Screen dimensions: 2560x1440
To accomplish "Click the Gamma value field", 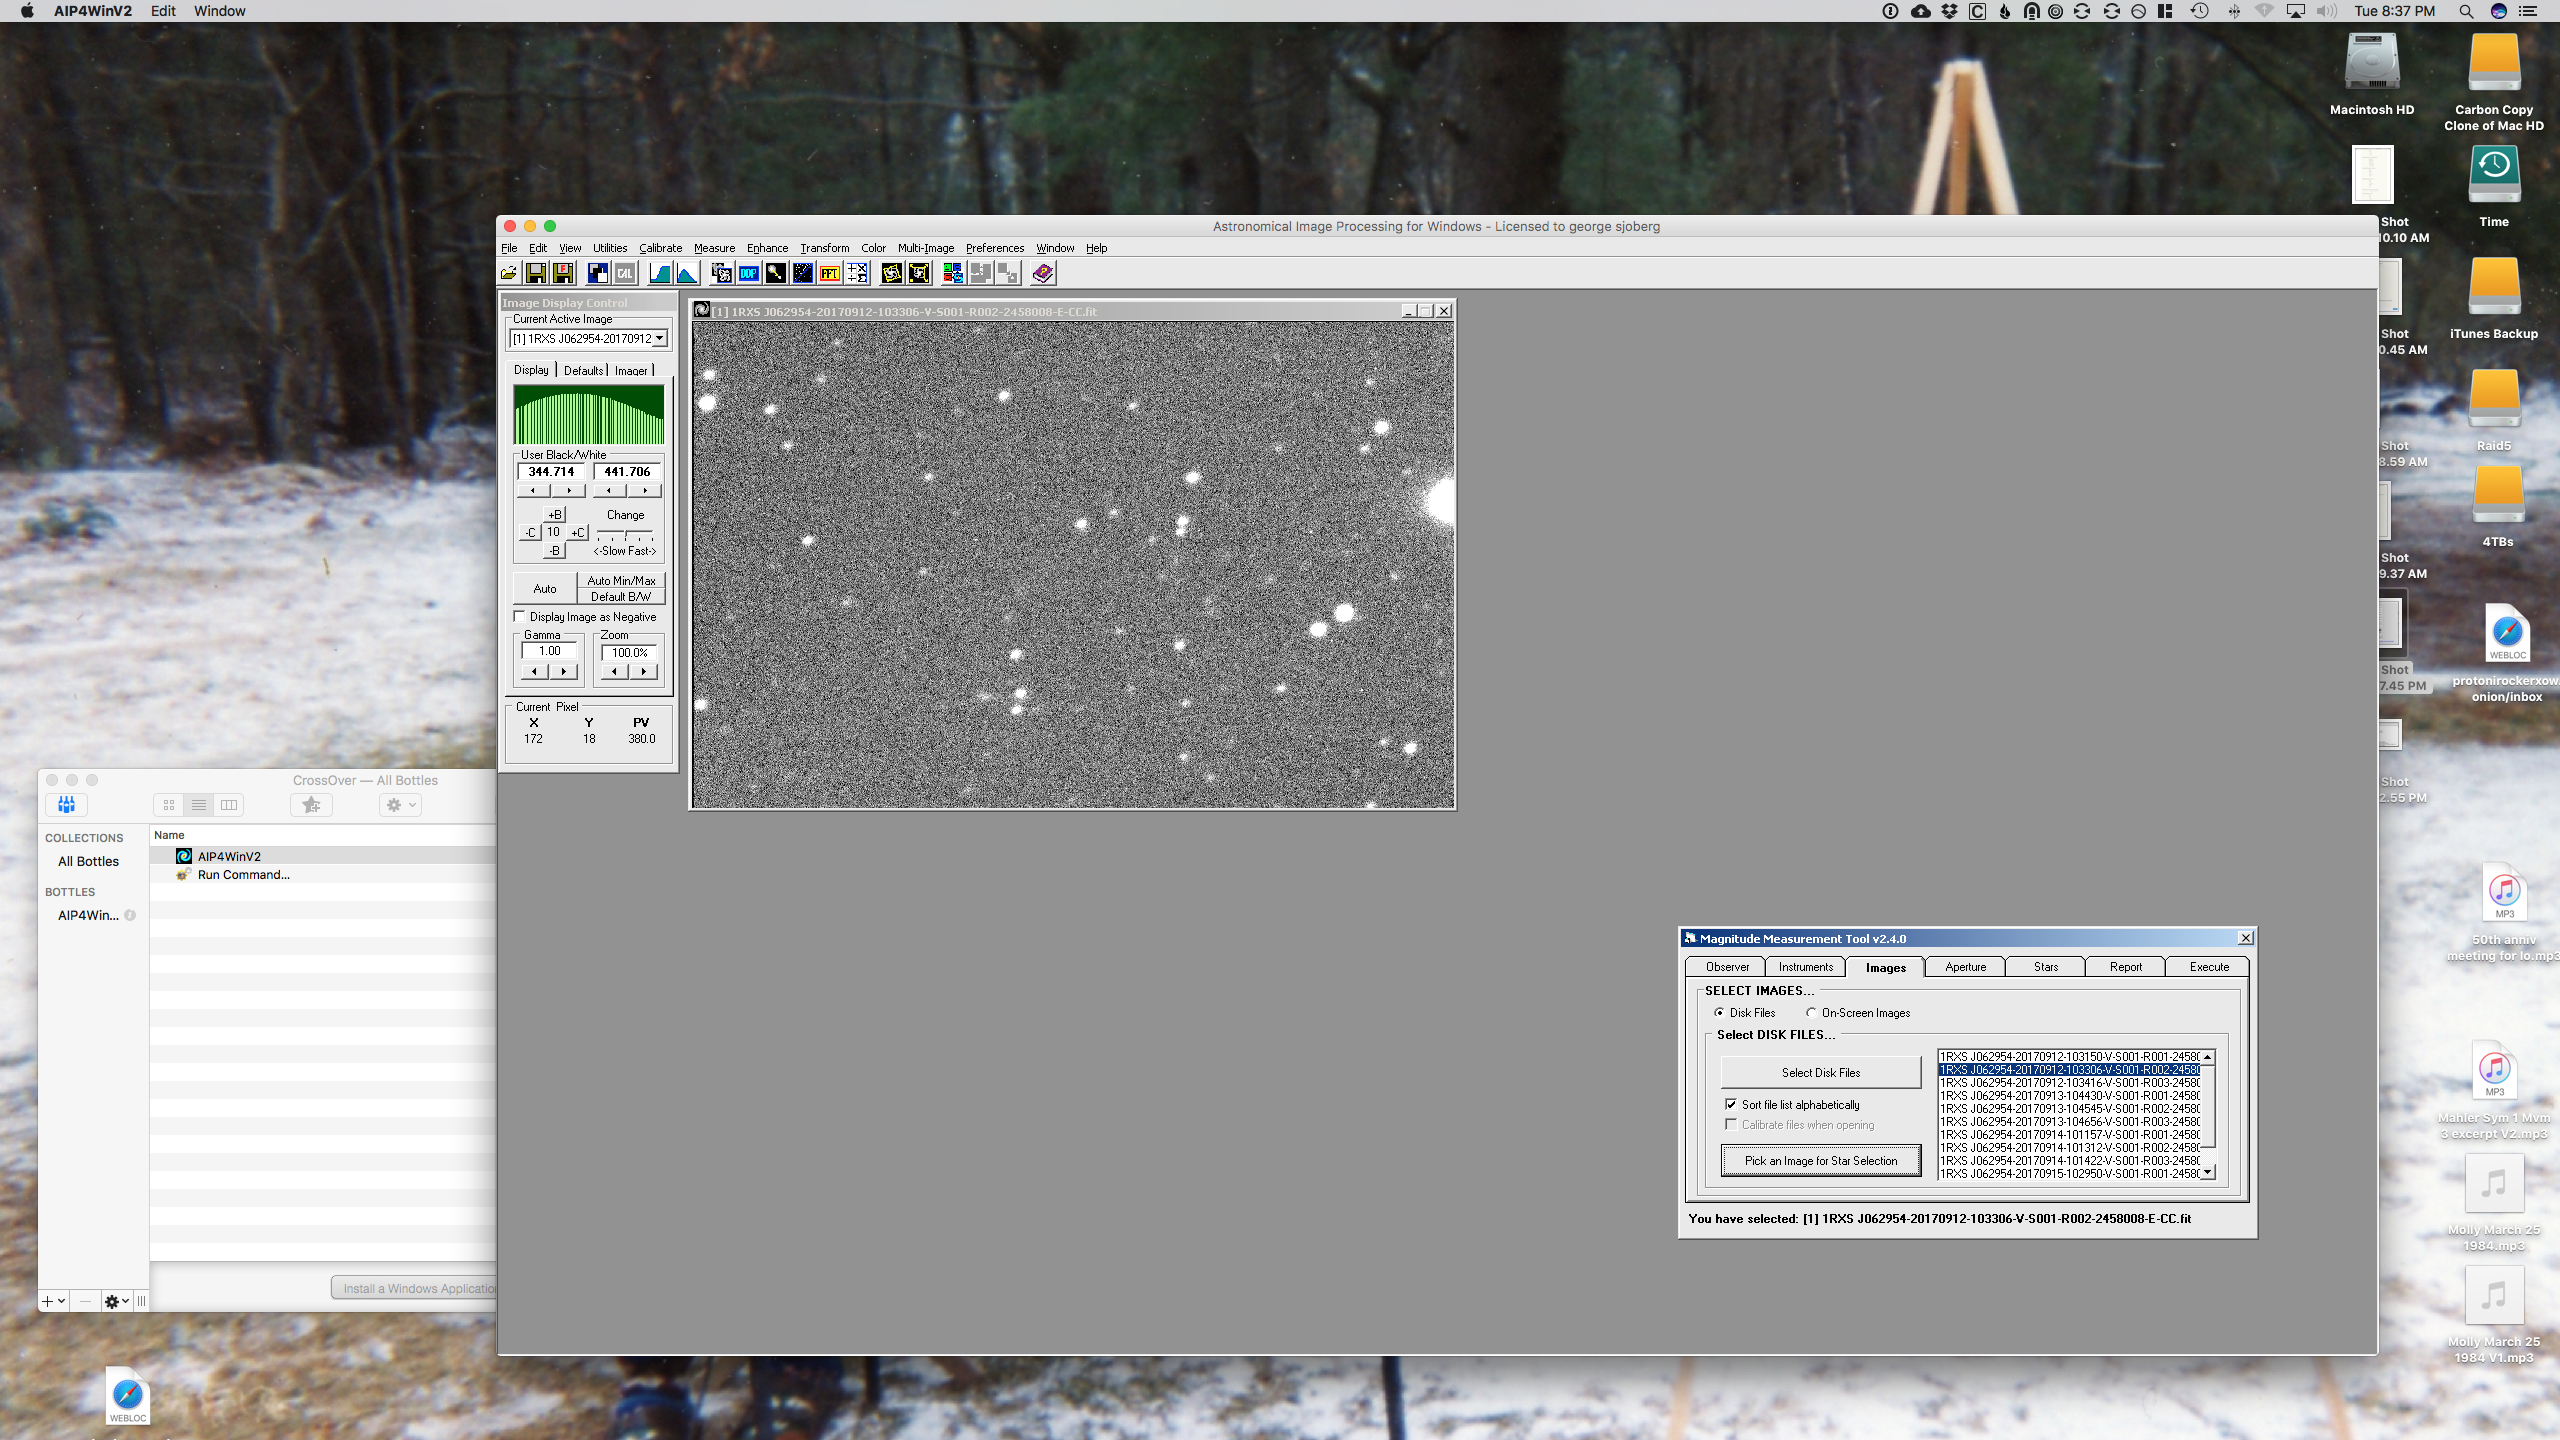I will (549, 651).
